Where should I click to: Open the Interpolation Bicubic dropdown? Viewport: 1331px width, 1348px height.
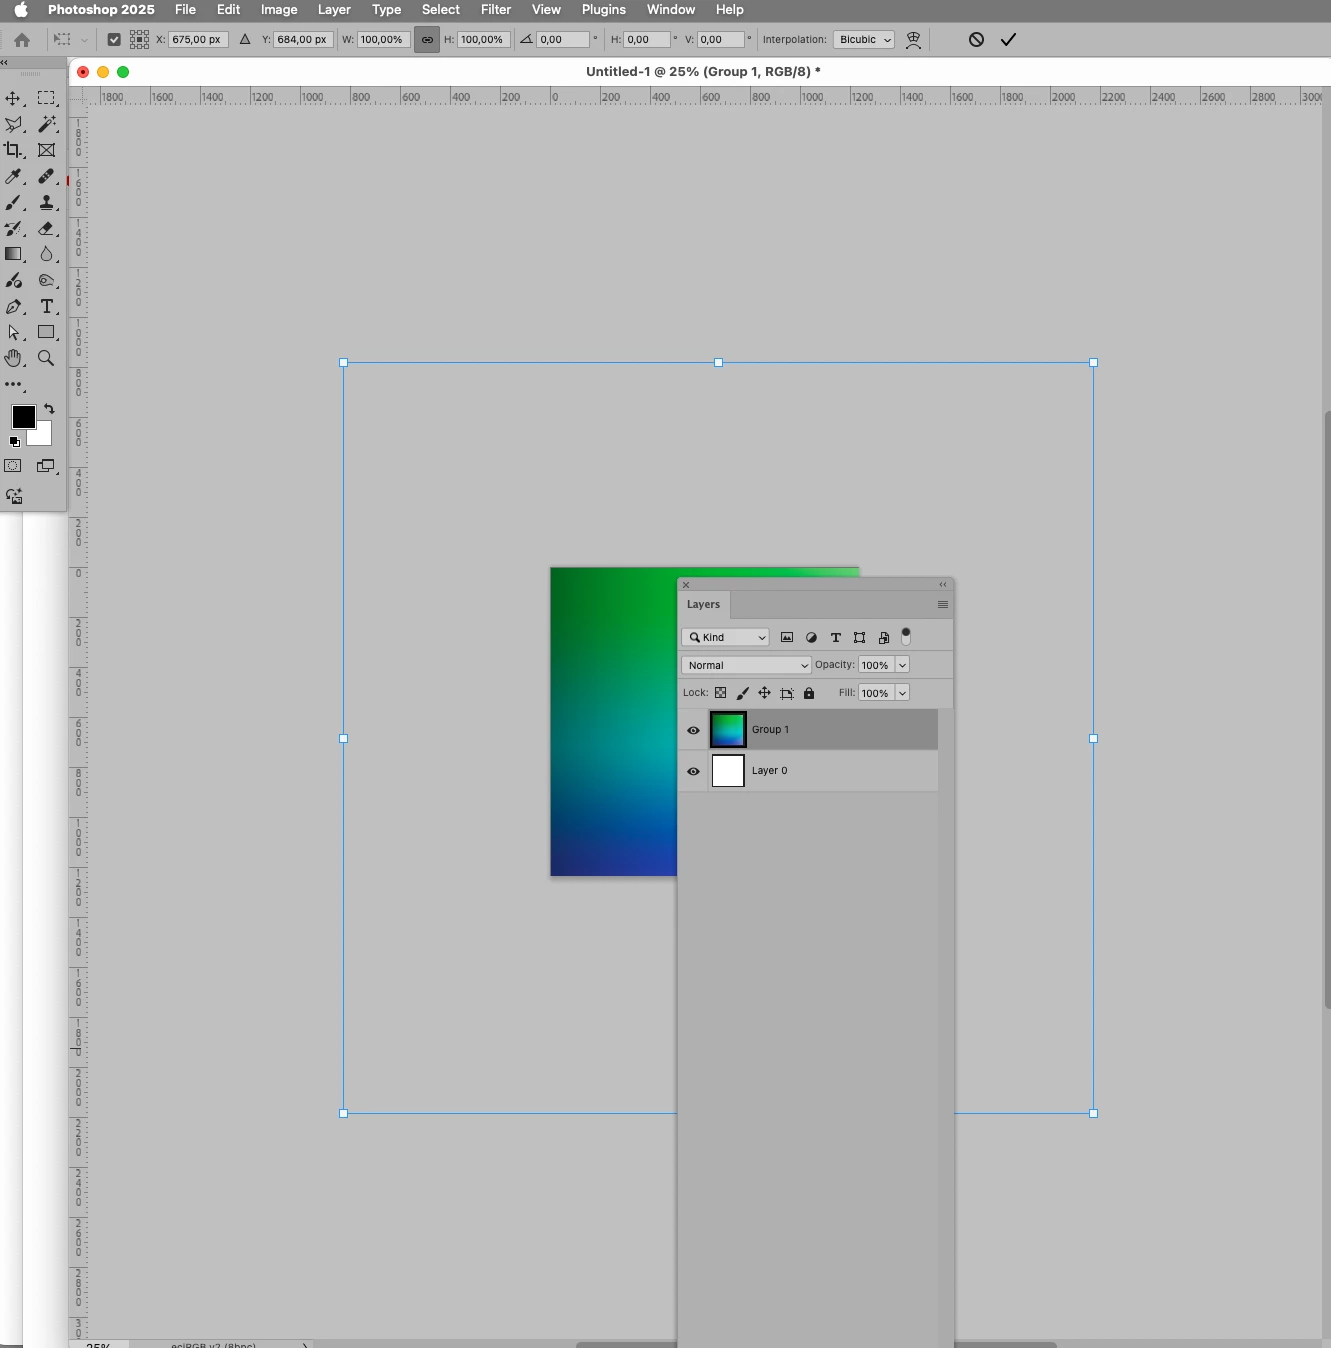point(864,40)
